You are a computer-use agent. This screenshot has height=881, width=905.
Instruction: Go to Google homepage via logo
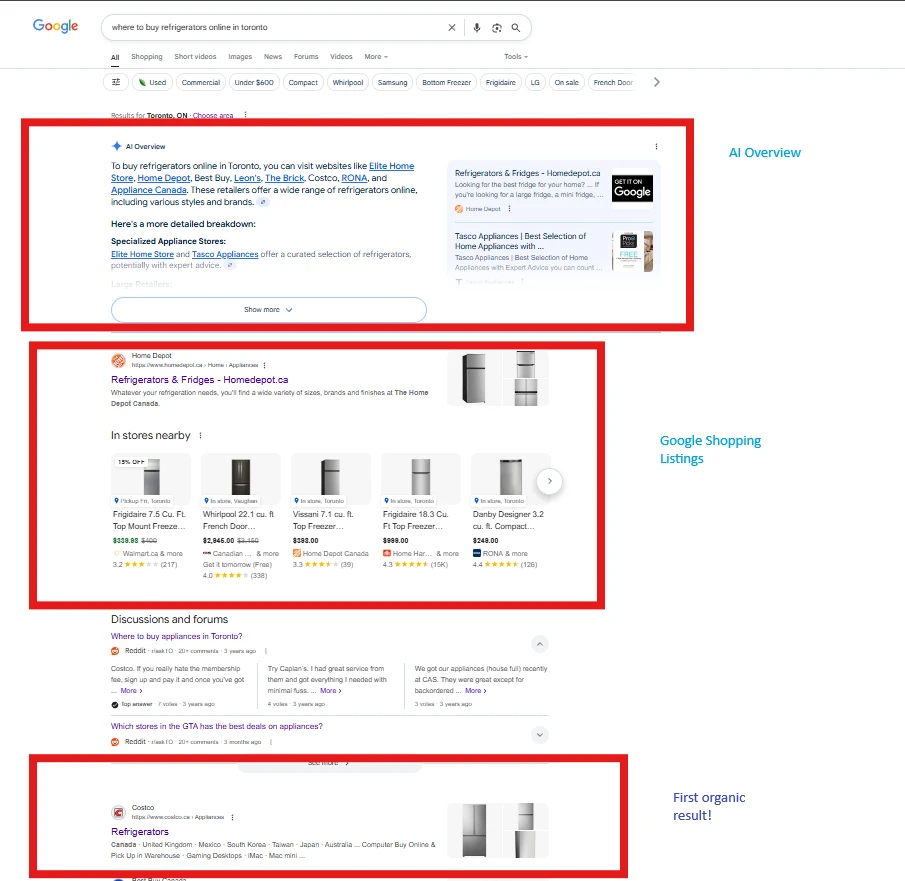tap(55, 26)
